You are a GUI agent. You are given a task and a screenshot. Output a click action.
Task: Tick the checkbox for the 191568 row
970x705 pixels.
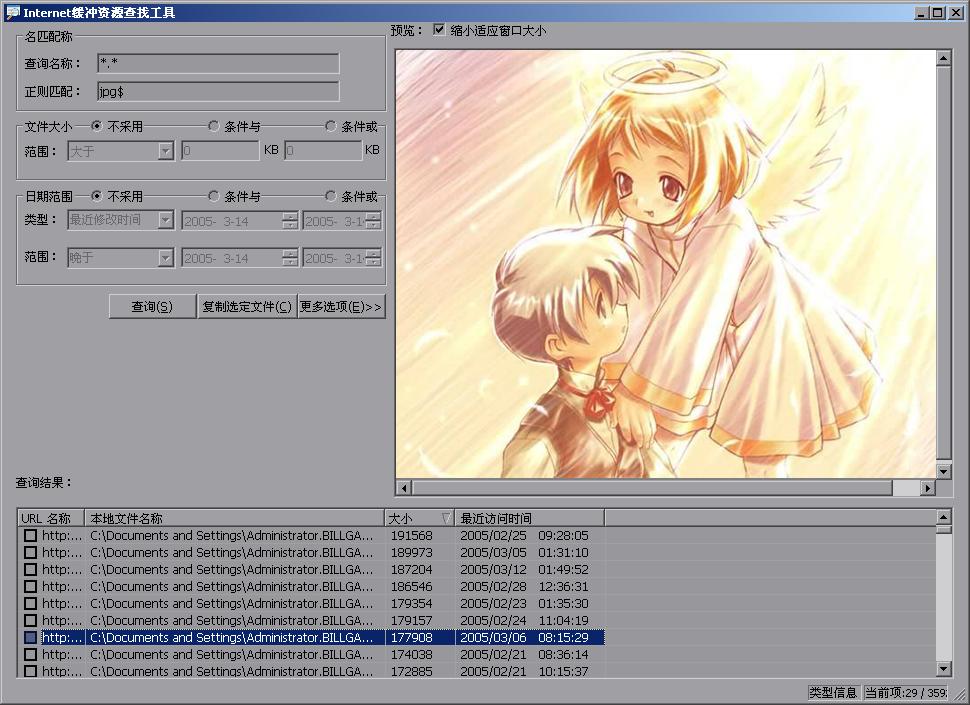coord(30,536)
